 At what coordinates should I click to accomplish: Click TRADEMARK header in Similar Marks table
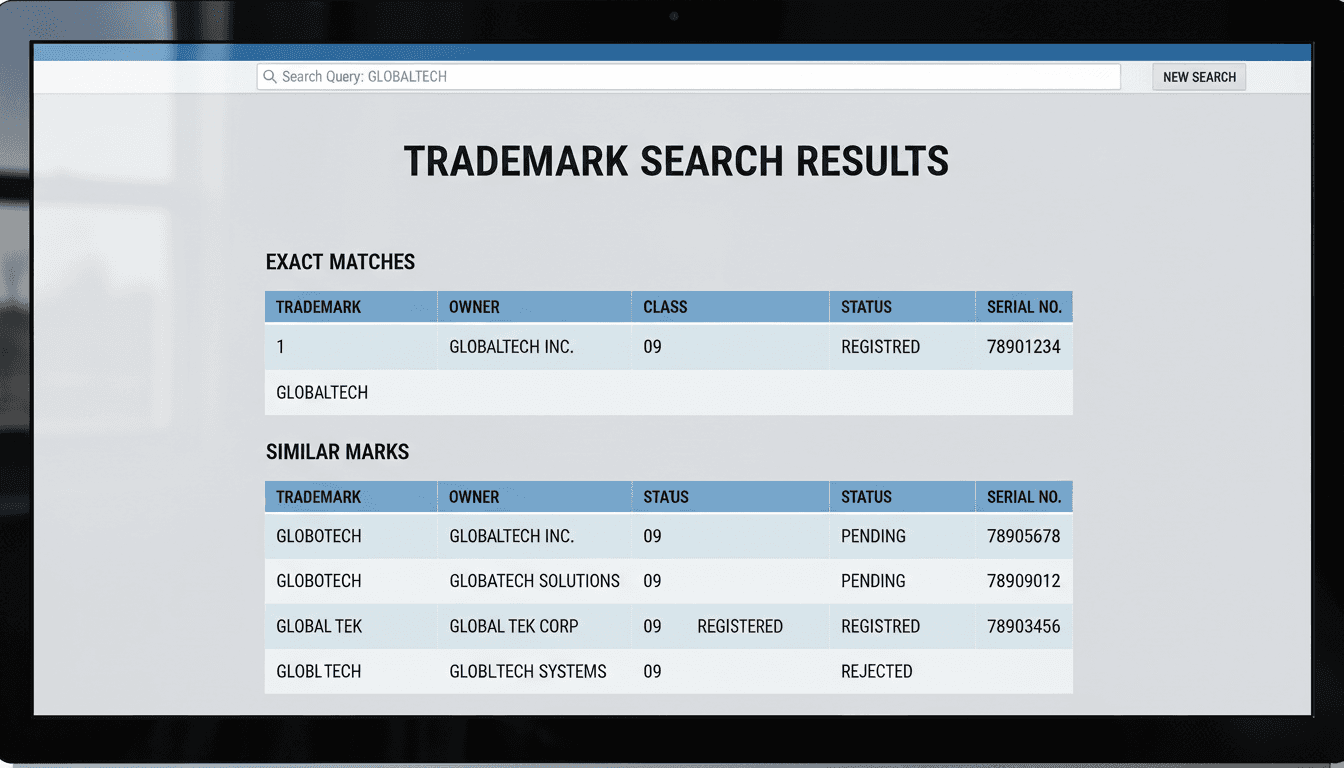tap(319, 497)
